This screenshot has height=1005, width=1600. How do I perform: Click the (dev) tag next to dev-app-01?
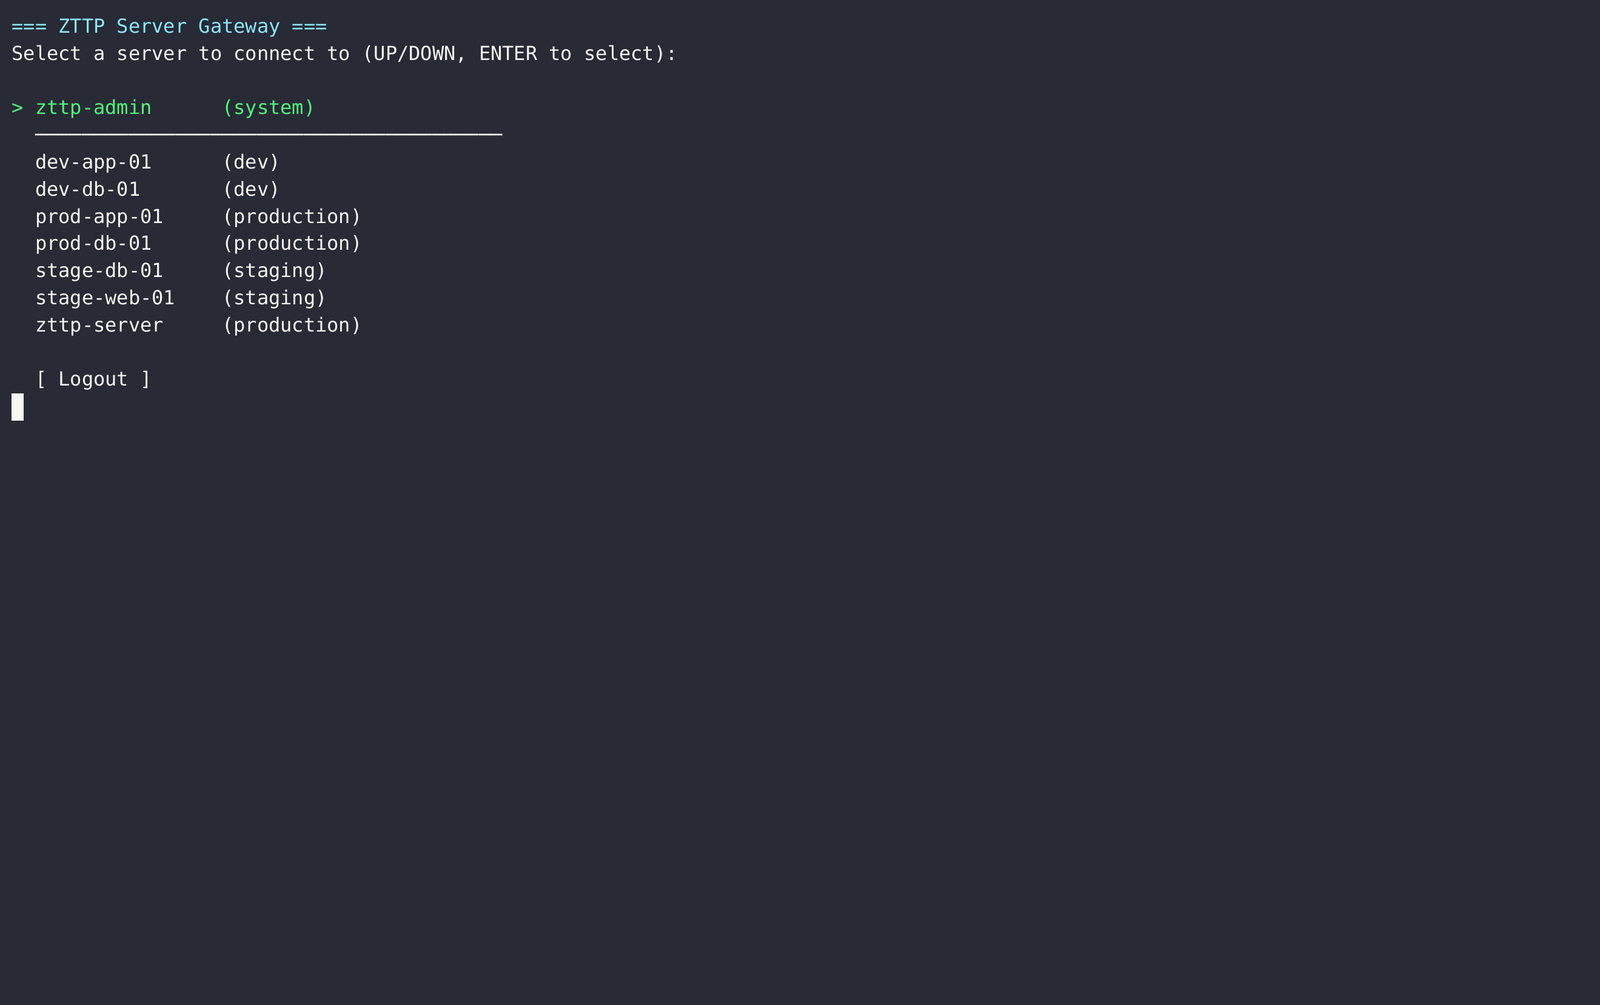[251, 162]
